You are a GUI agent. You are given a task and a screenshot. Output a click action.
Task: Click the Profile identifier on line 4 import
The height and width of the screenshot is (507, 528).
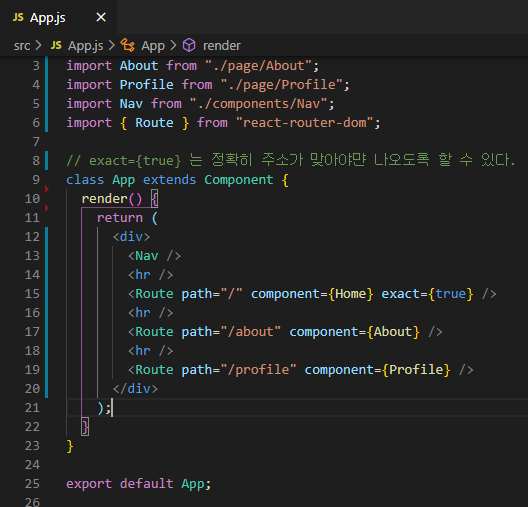point(146,84)
